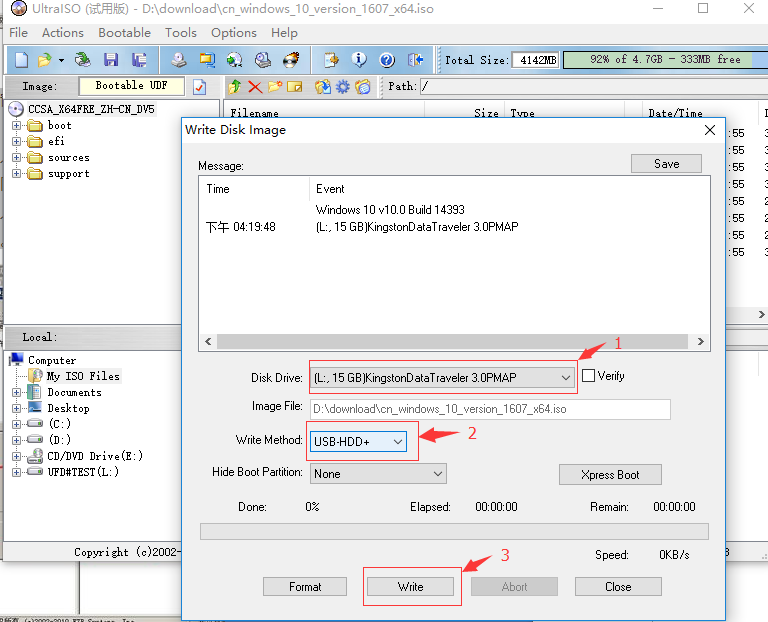Click the Image File path field
The image size is (768, 622).
[x=490, y=409]
